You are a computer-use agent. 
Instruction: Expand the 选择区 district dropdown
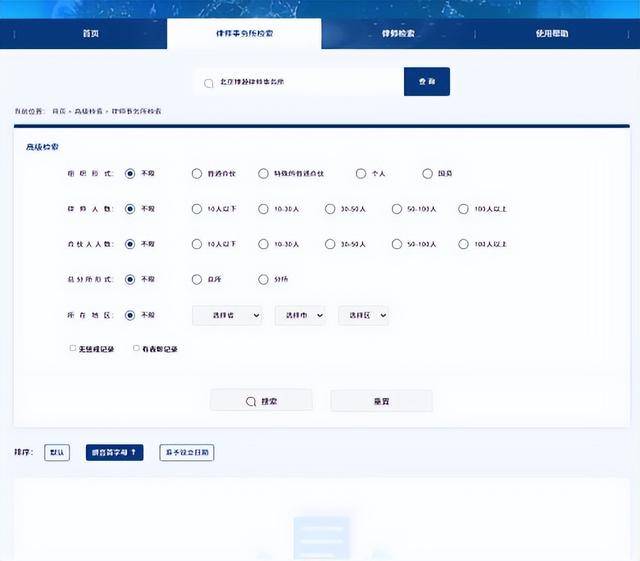(363, 315)
